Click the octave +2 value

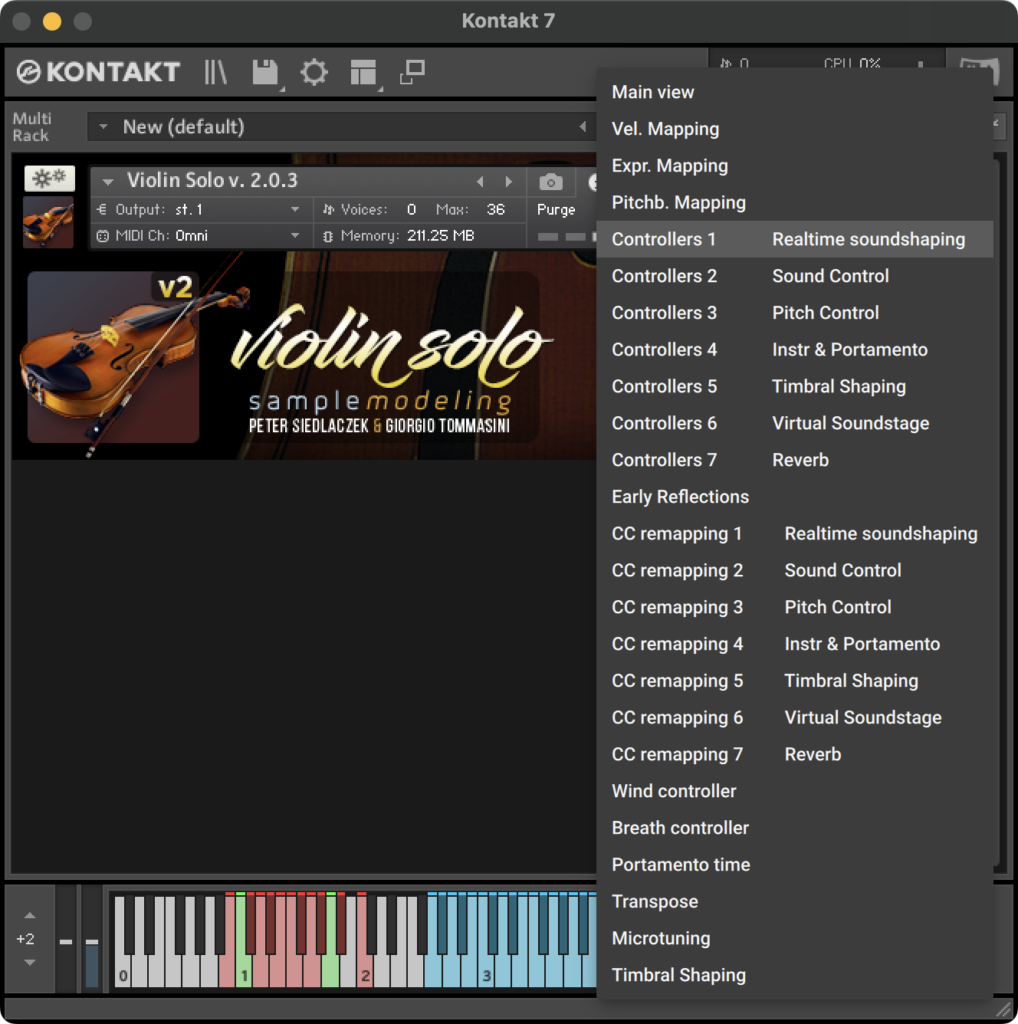[25, 939]
